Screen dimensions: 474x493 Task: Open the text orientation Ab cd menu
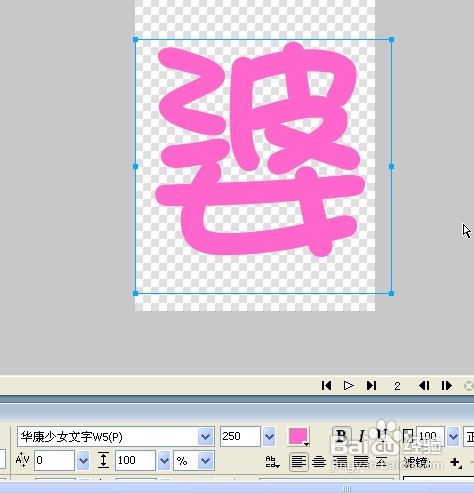272,462
